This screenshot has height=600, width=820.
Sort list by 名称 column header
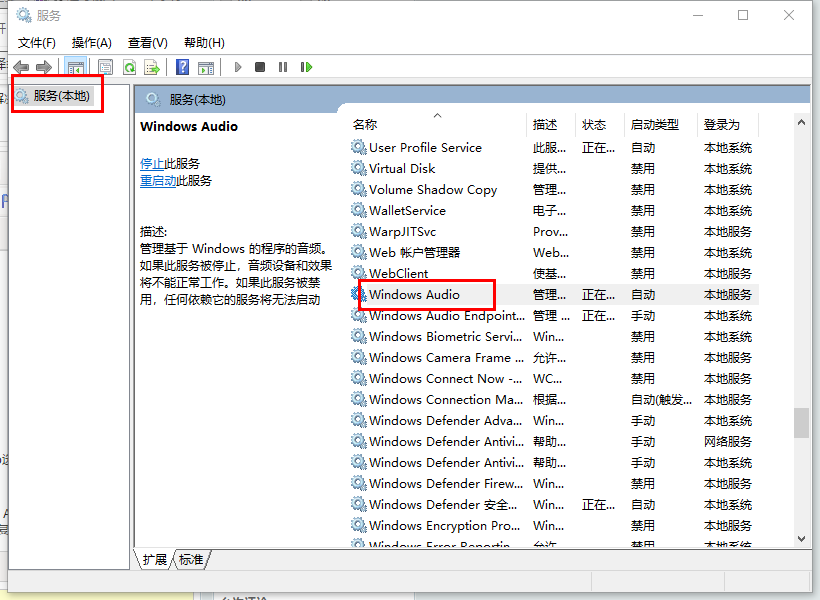click(365, 125)
